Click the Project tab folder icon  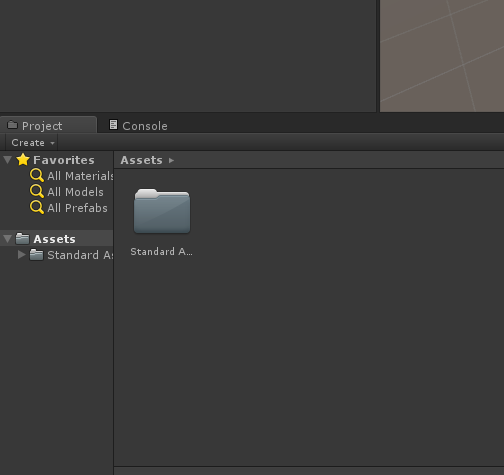click(12, 125)
